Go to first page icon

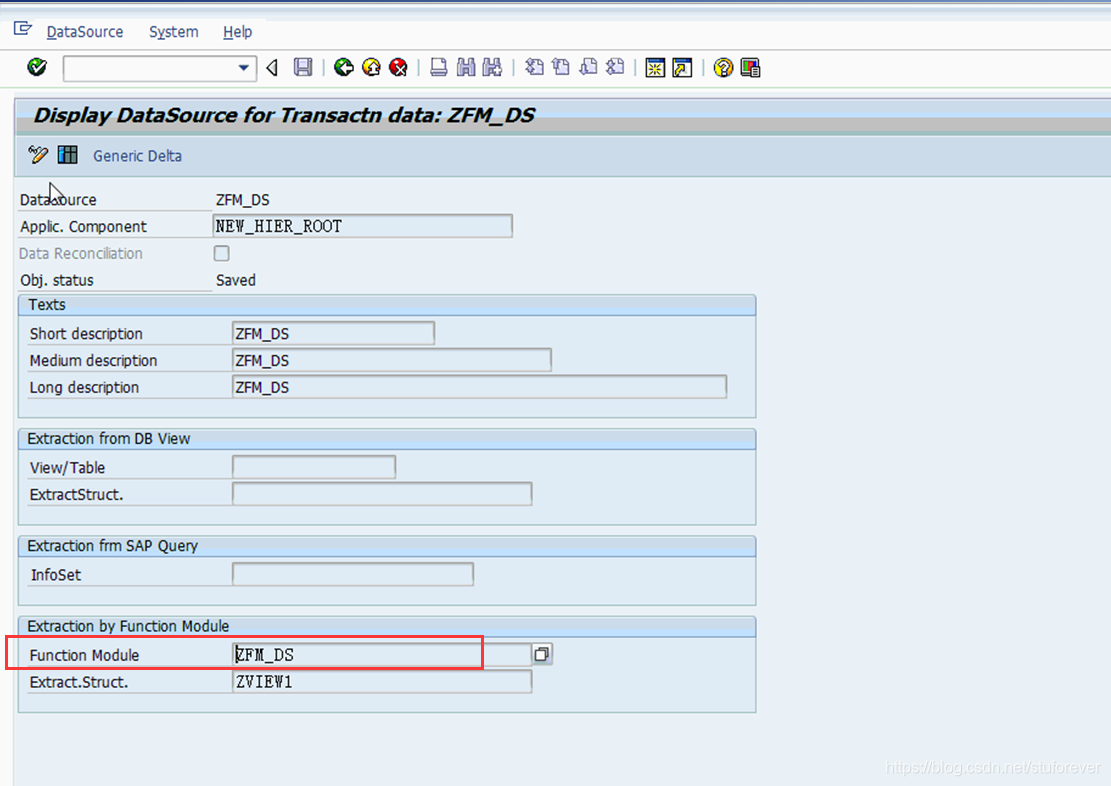tap(534, 67)
